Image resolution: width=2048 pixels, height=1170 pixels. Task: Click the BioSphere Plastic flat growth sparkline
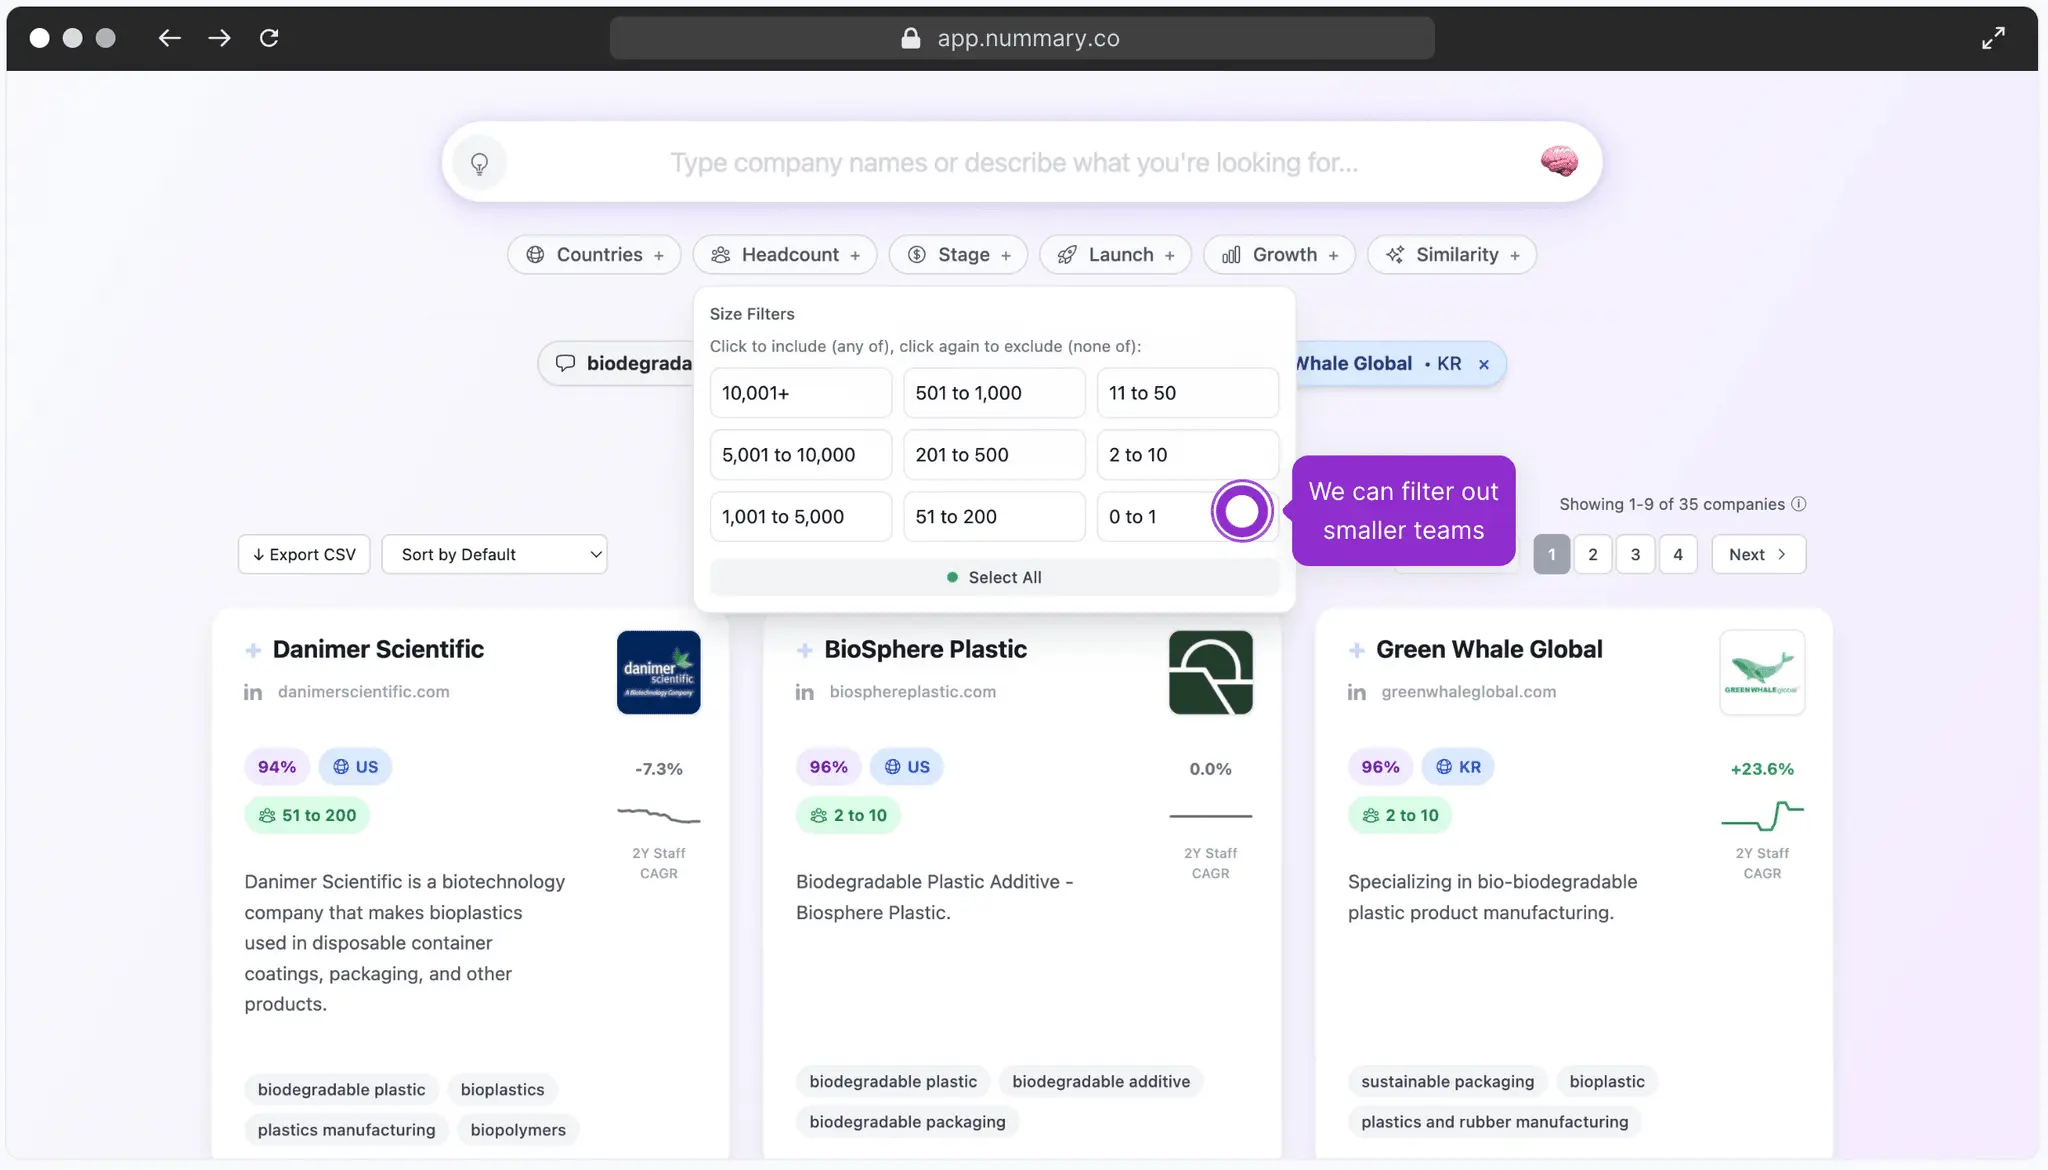tap(1210, 816)
